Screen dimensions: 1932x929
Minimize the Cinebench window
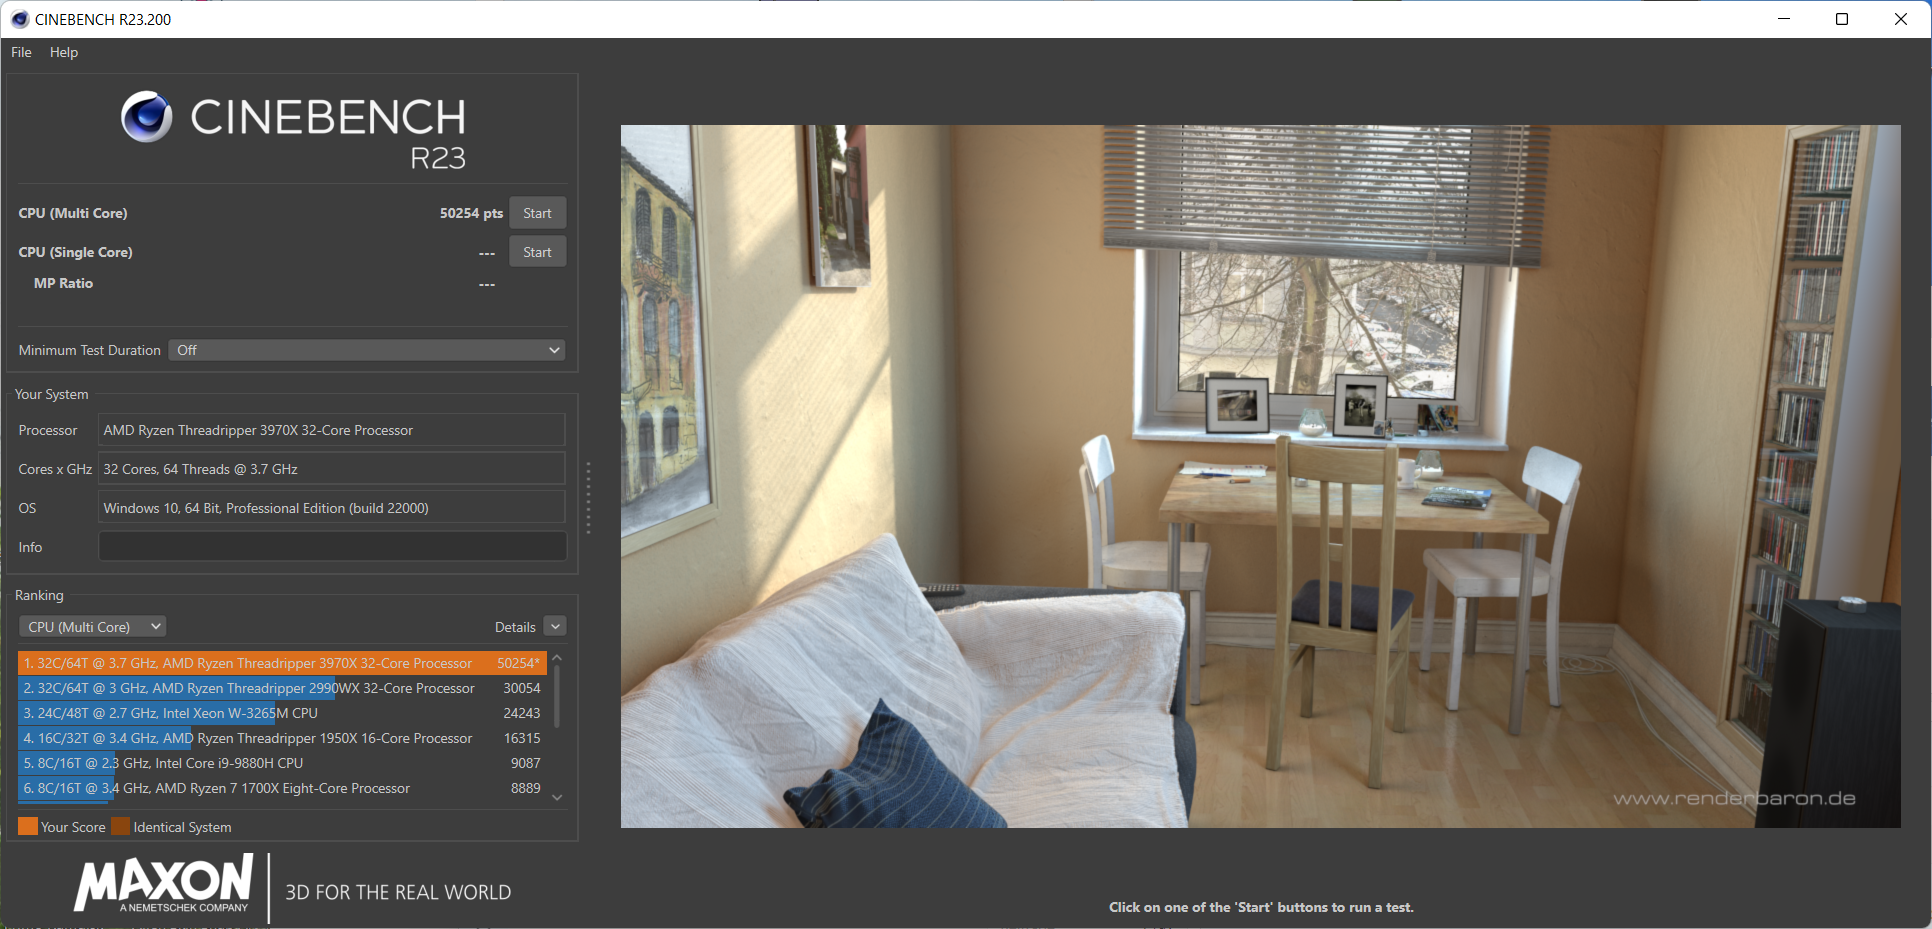click(1784, 19)
